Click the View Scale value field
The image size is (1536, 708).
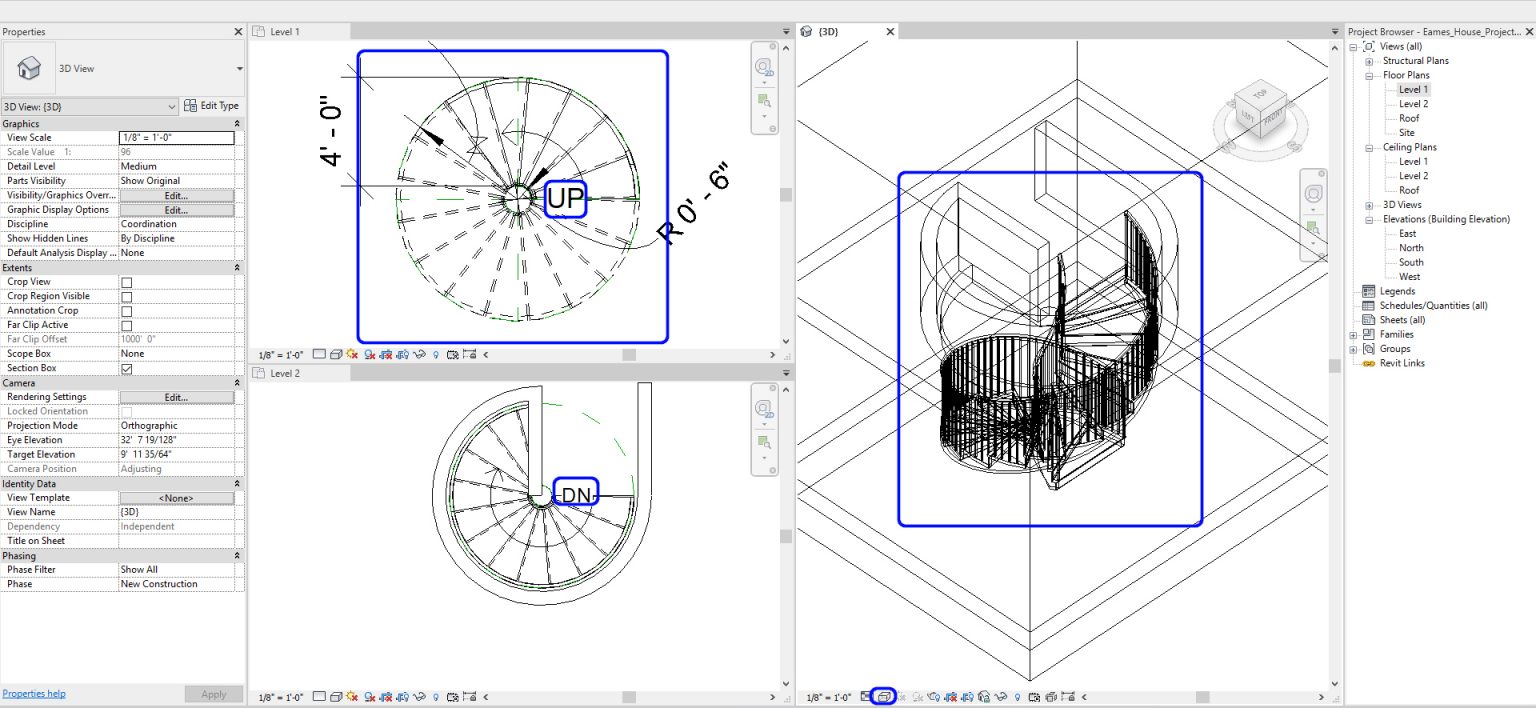tap(177, 137)
